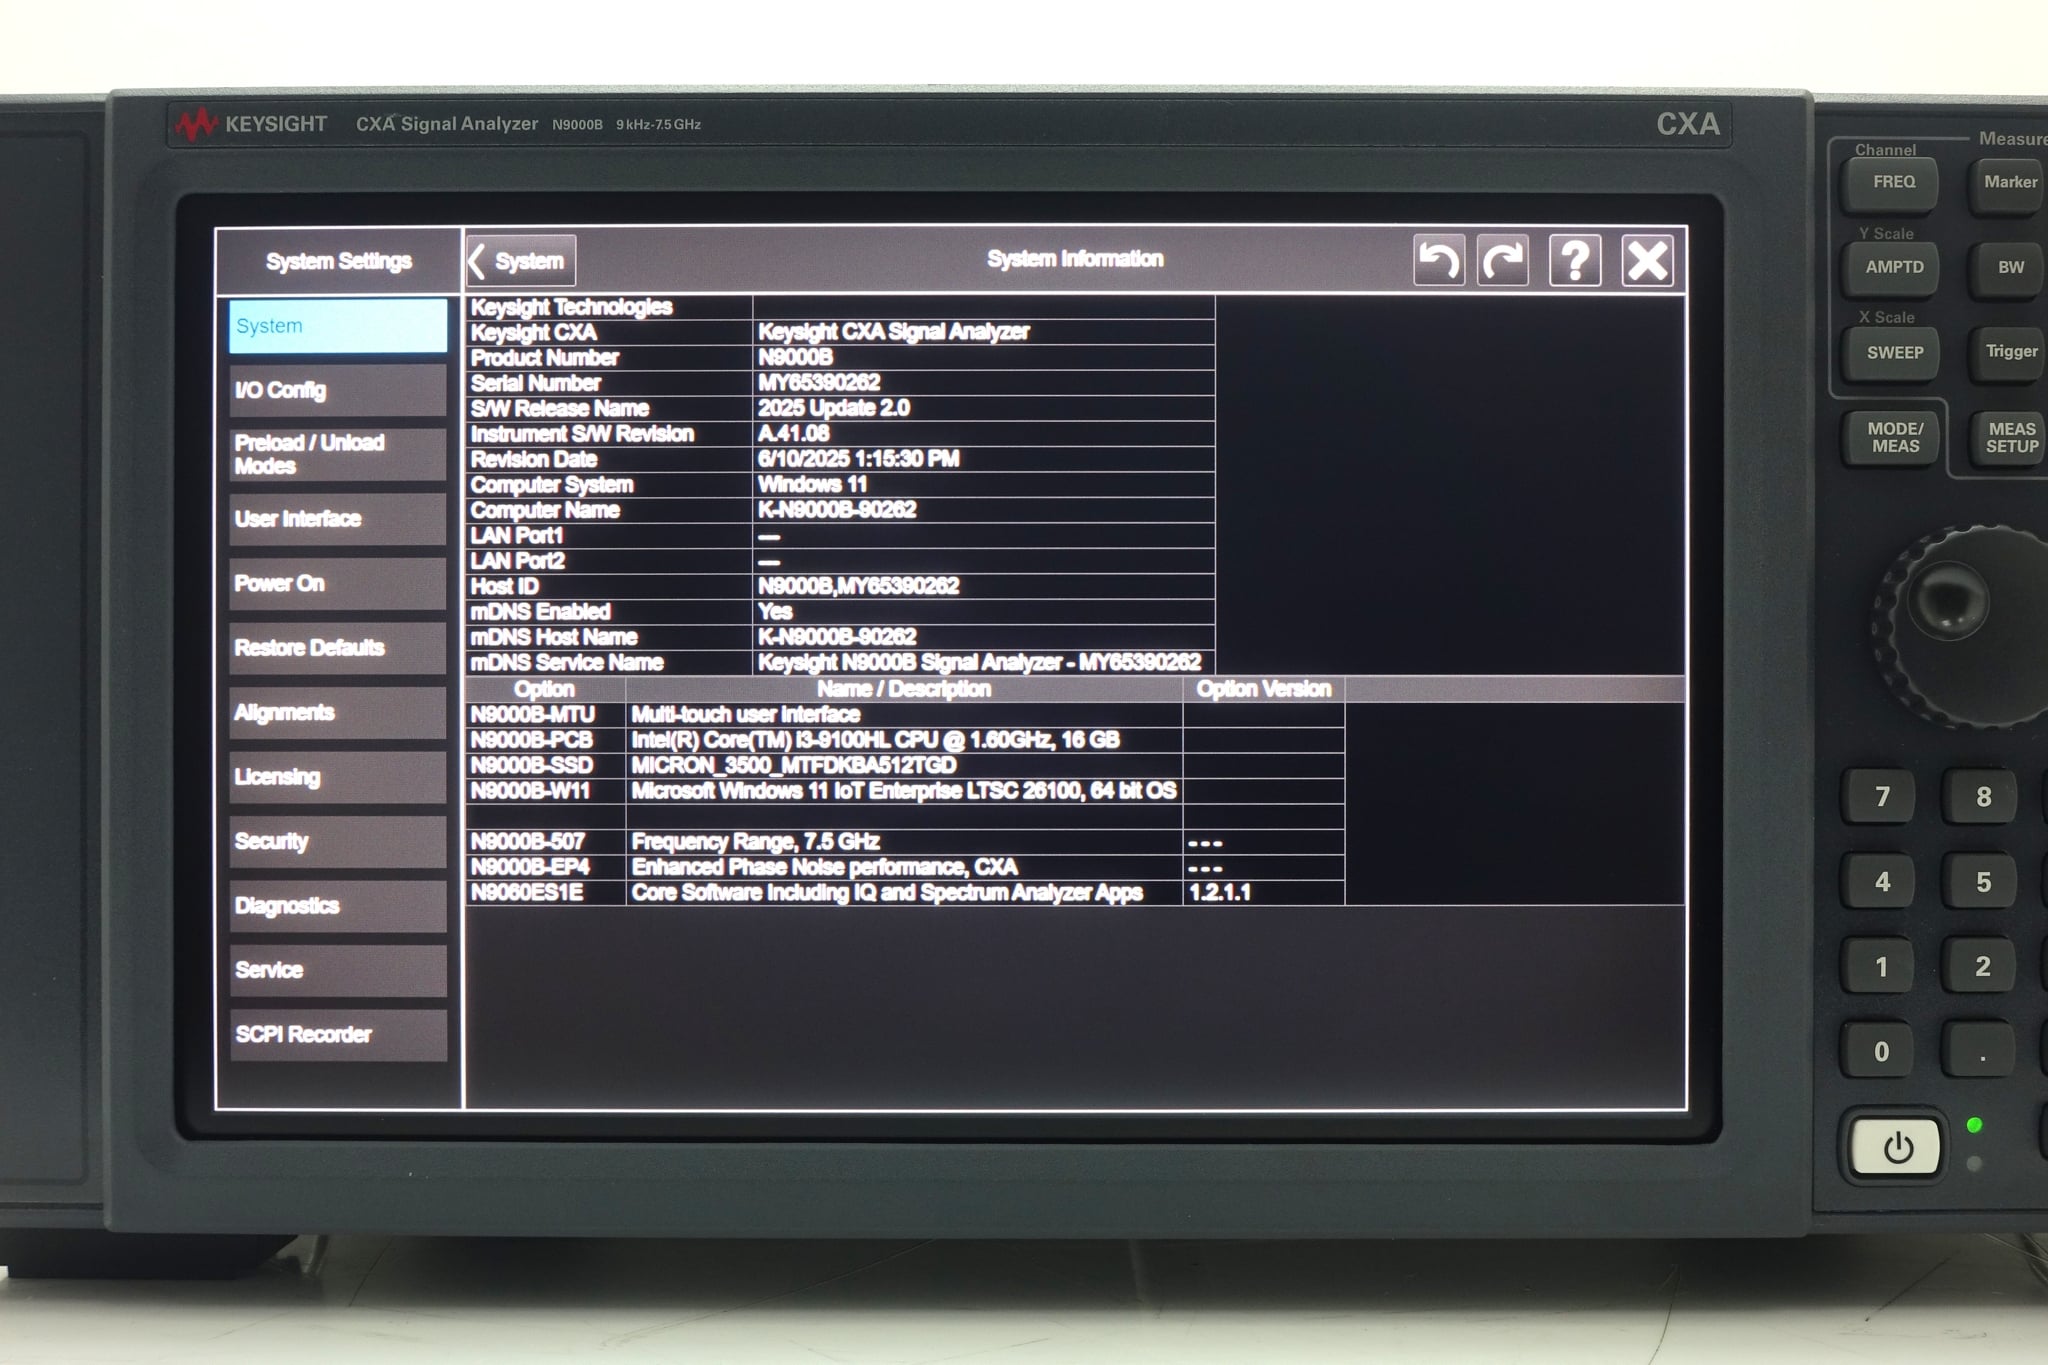Select the N9000B-507 option row
Screen dimensions: 2048x1365
905,842
